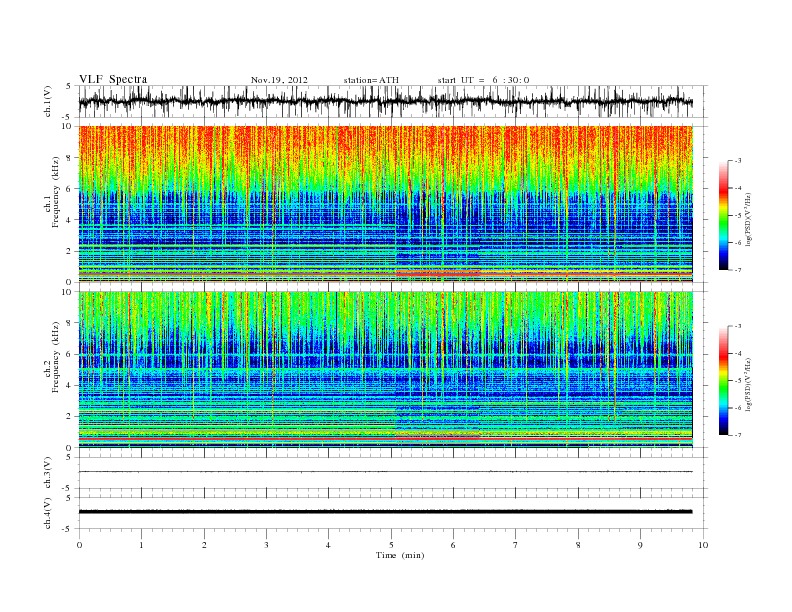Click time axis tick label "6"

454,545
